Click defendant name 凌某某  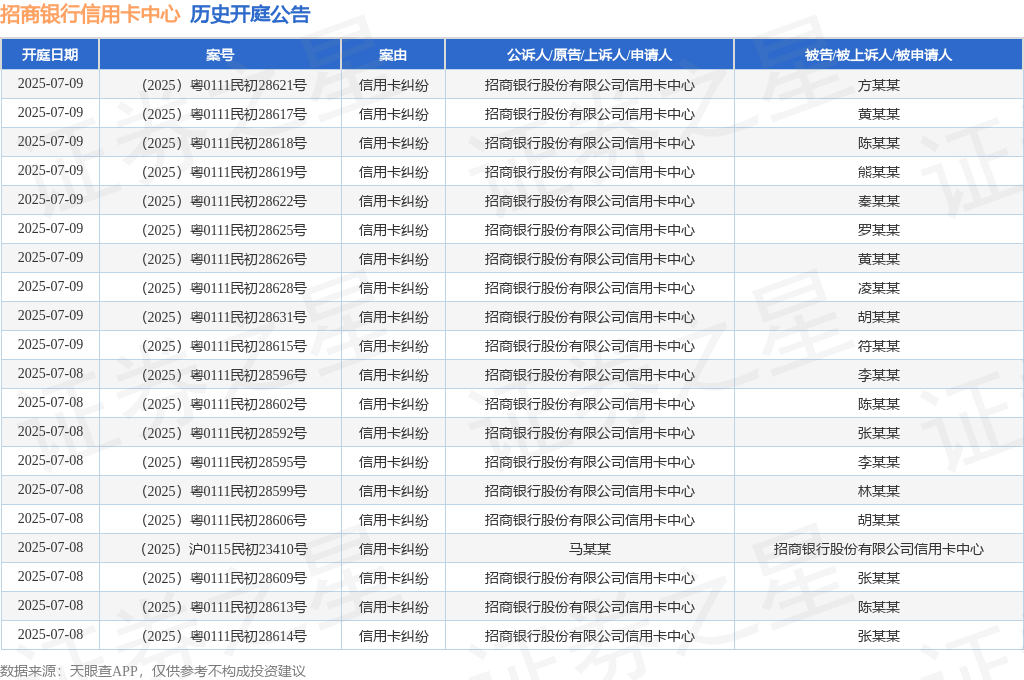pos(878,288)
